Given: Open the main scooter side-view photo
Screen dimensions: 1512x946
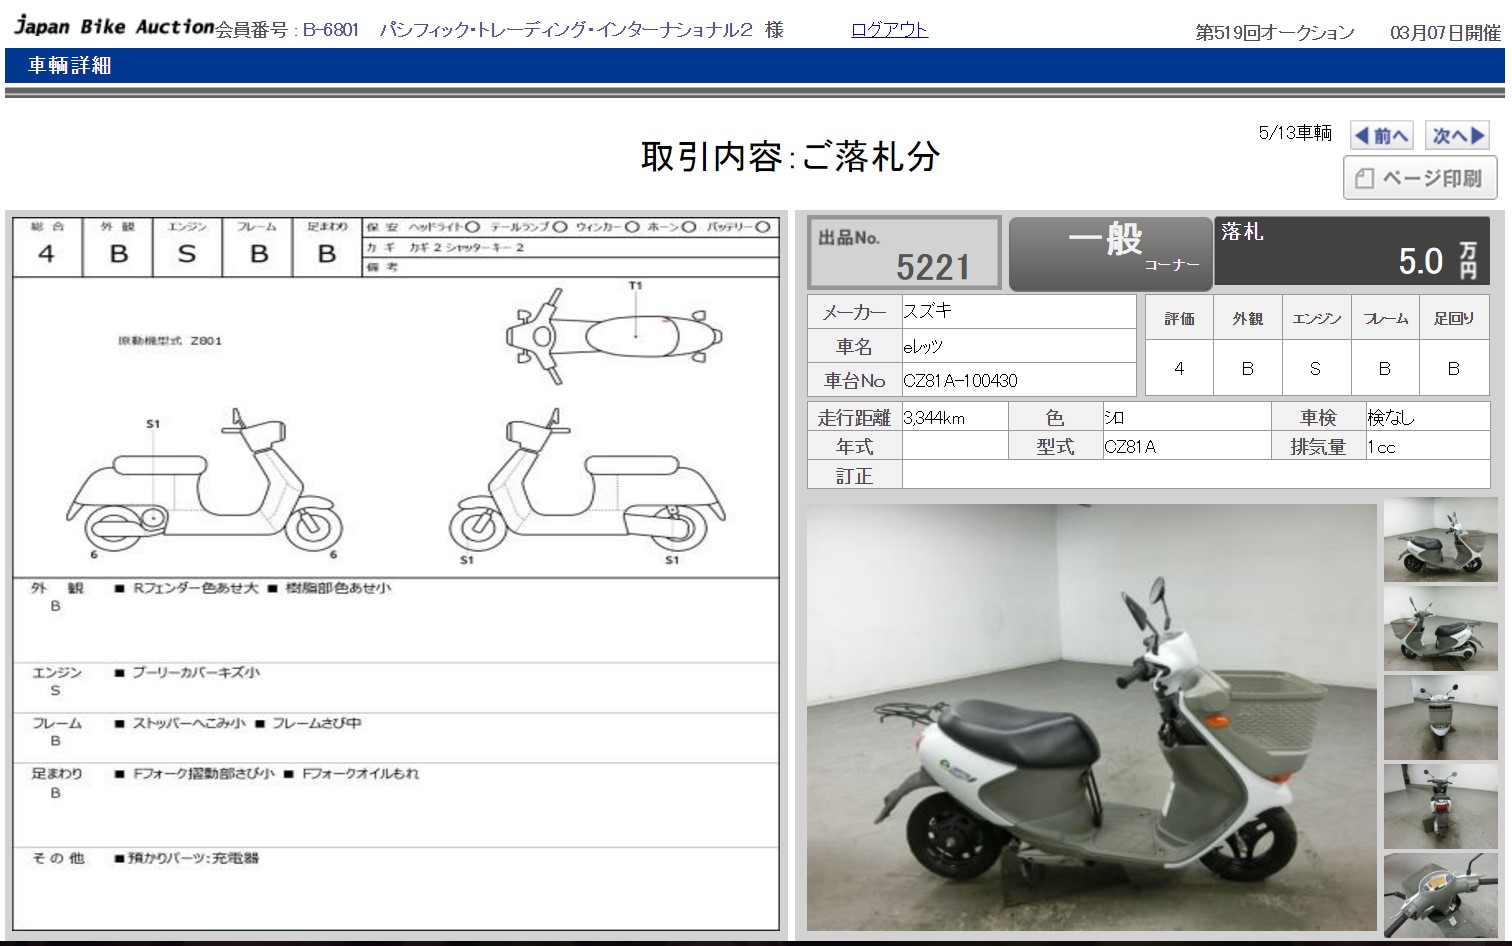Looking at the screenshot, I should click(x=1092, y=717).
